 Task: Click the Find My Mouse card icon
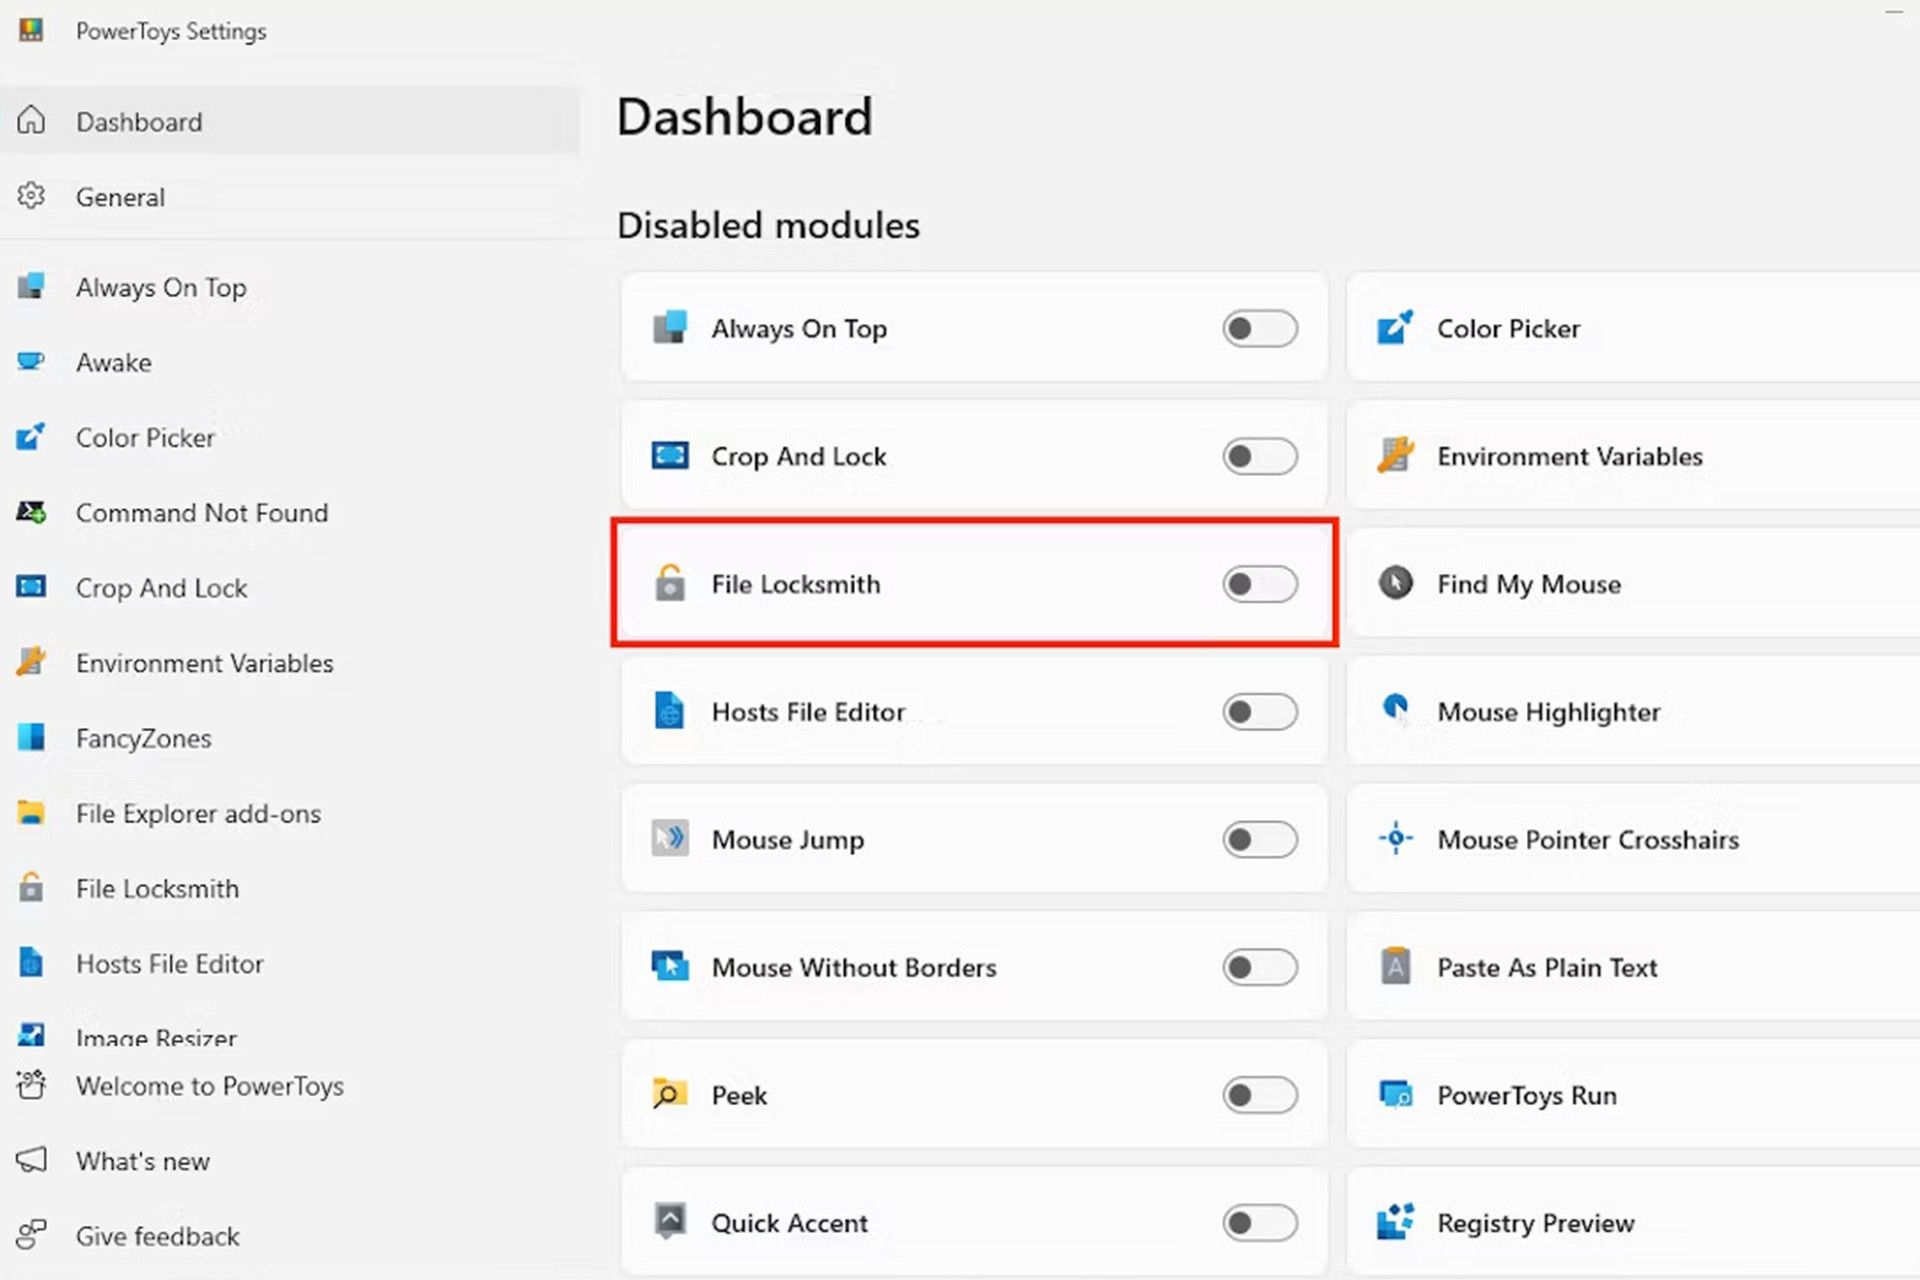[x=1395, y=583]
